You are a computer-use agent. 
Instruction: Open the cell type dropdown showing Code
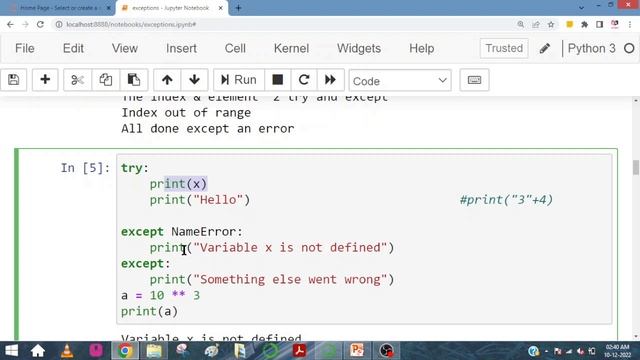point(400,80)
